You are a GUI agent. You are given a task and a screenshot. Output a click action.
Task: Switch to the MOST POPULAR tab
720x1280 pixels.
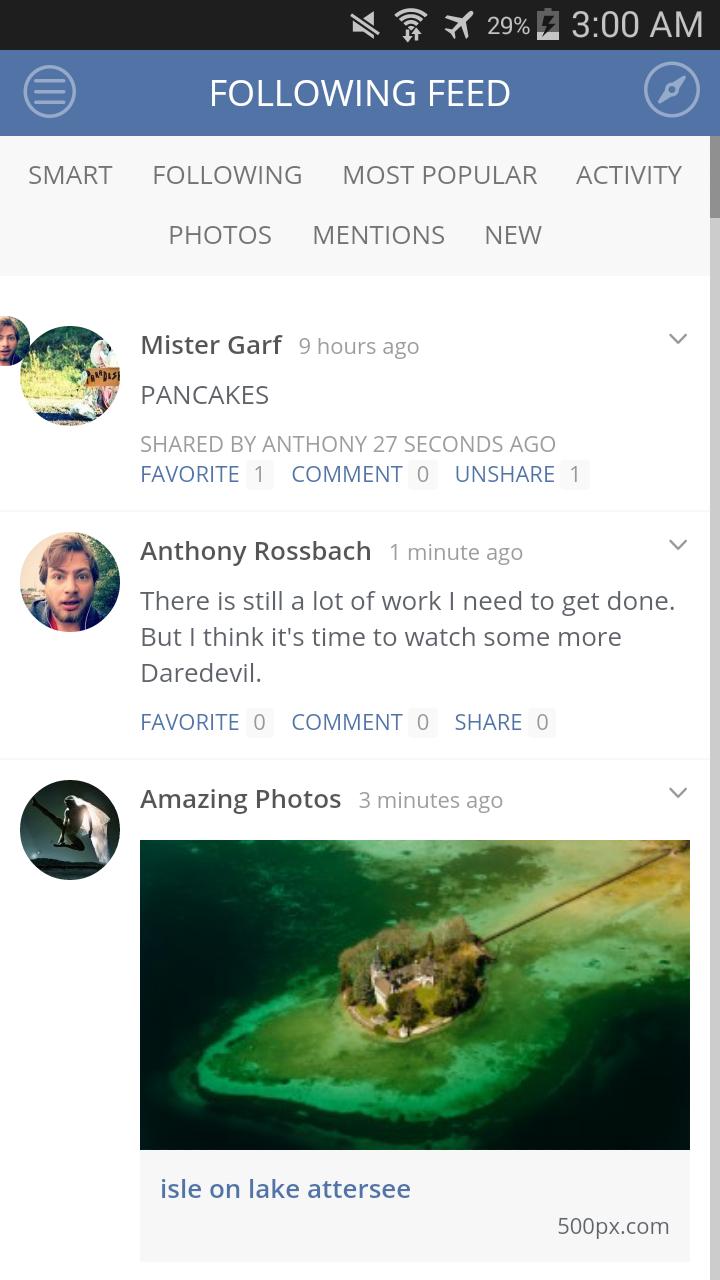(440, 174)
